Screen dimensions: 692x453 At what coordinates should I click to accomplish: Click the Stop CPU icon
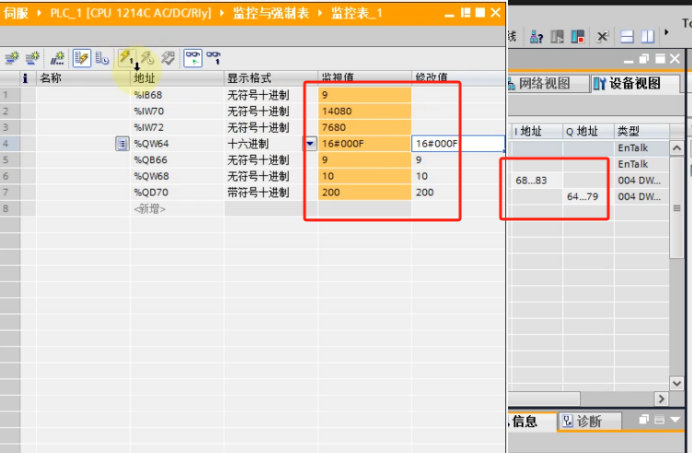coord(578,37)
